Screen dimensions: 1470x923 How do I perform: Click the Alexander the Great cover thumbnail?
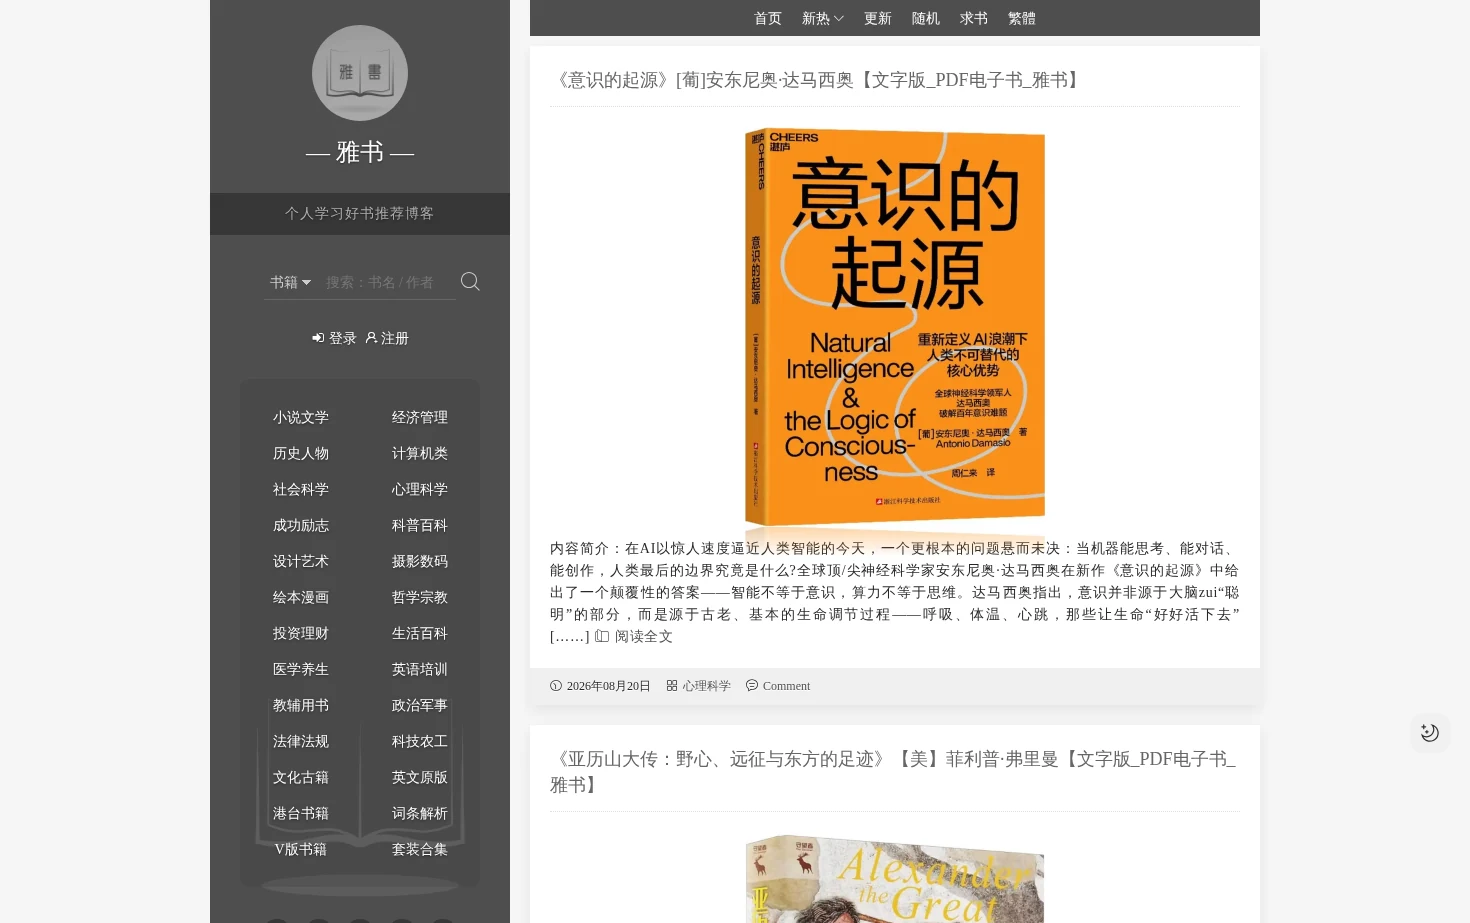pos(895,878)
